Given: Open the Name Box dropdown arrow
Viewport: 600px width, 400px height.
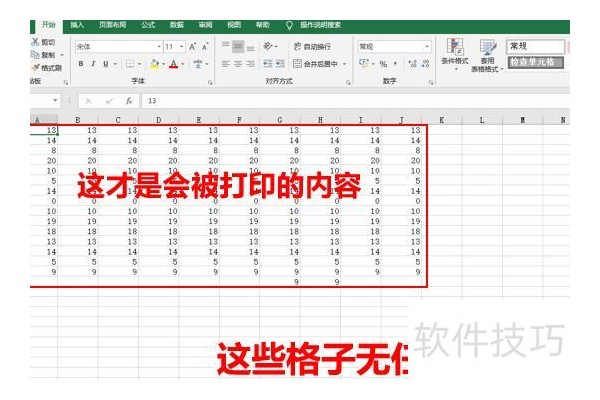Looking at the screenshot, I should tap(55, 101).
